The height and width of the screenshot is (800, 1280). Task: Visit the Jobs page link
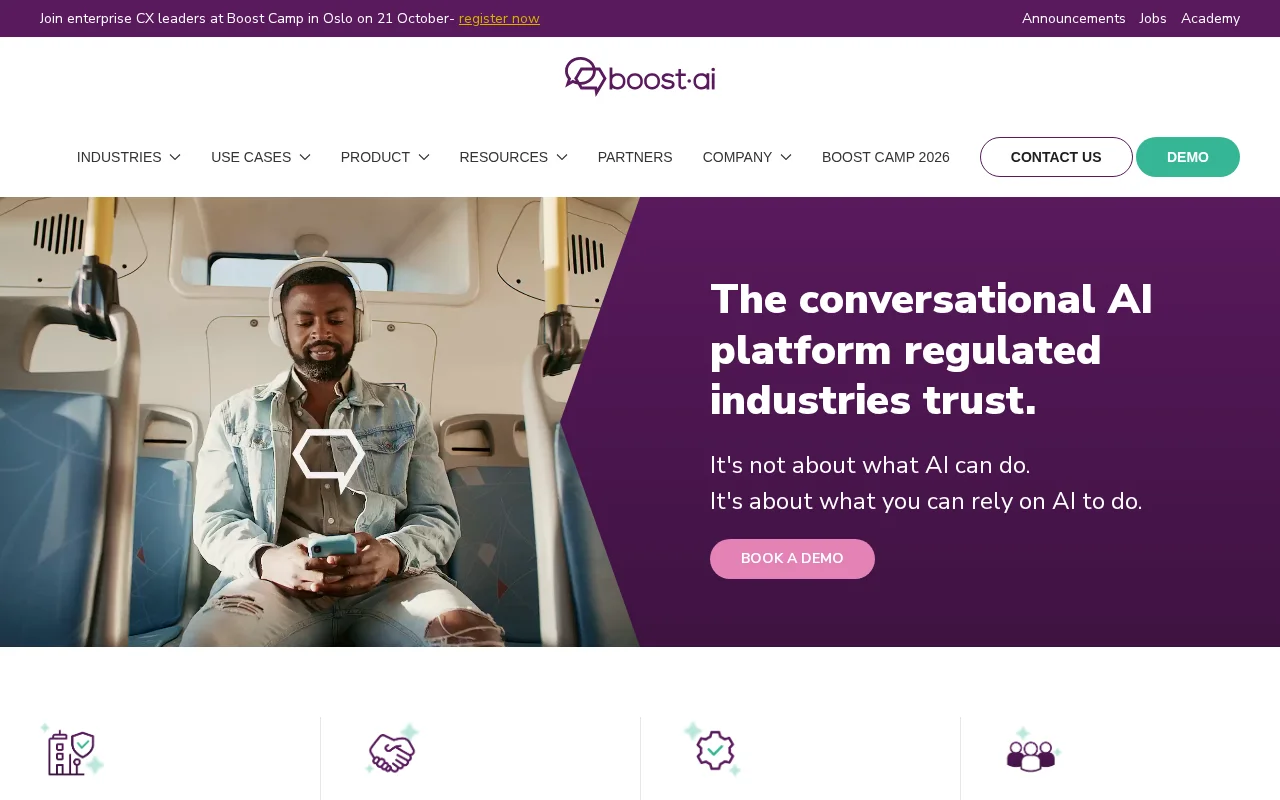[x=1153, y=18]
